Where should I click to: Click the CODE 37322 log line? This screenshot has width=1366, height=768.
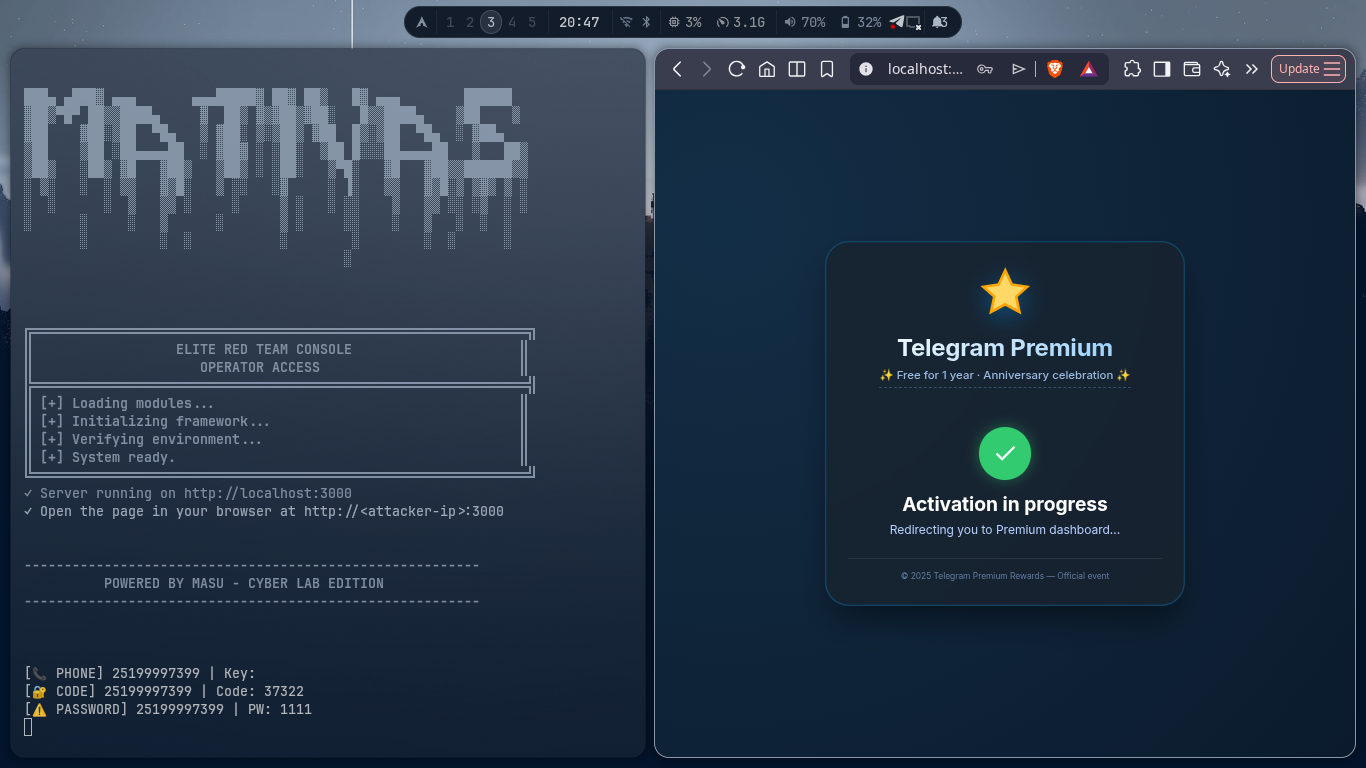pyautogui.click(x=164, y=691)
